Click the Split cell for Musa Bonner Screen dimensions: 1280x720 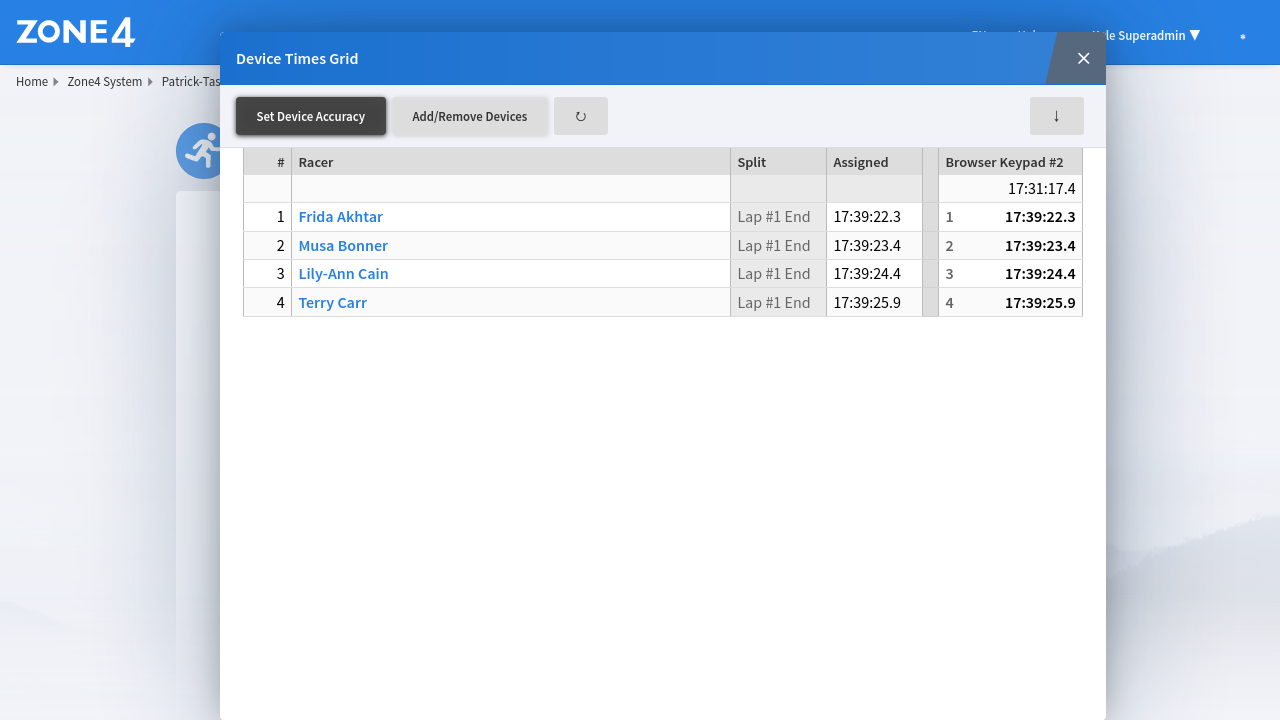[774, 246]
